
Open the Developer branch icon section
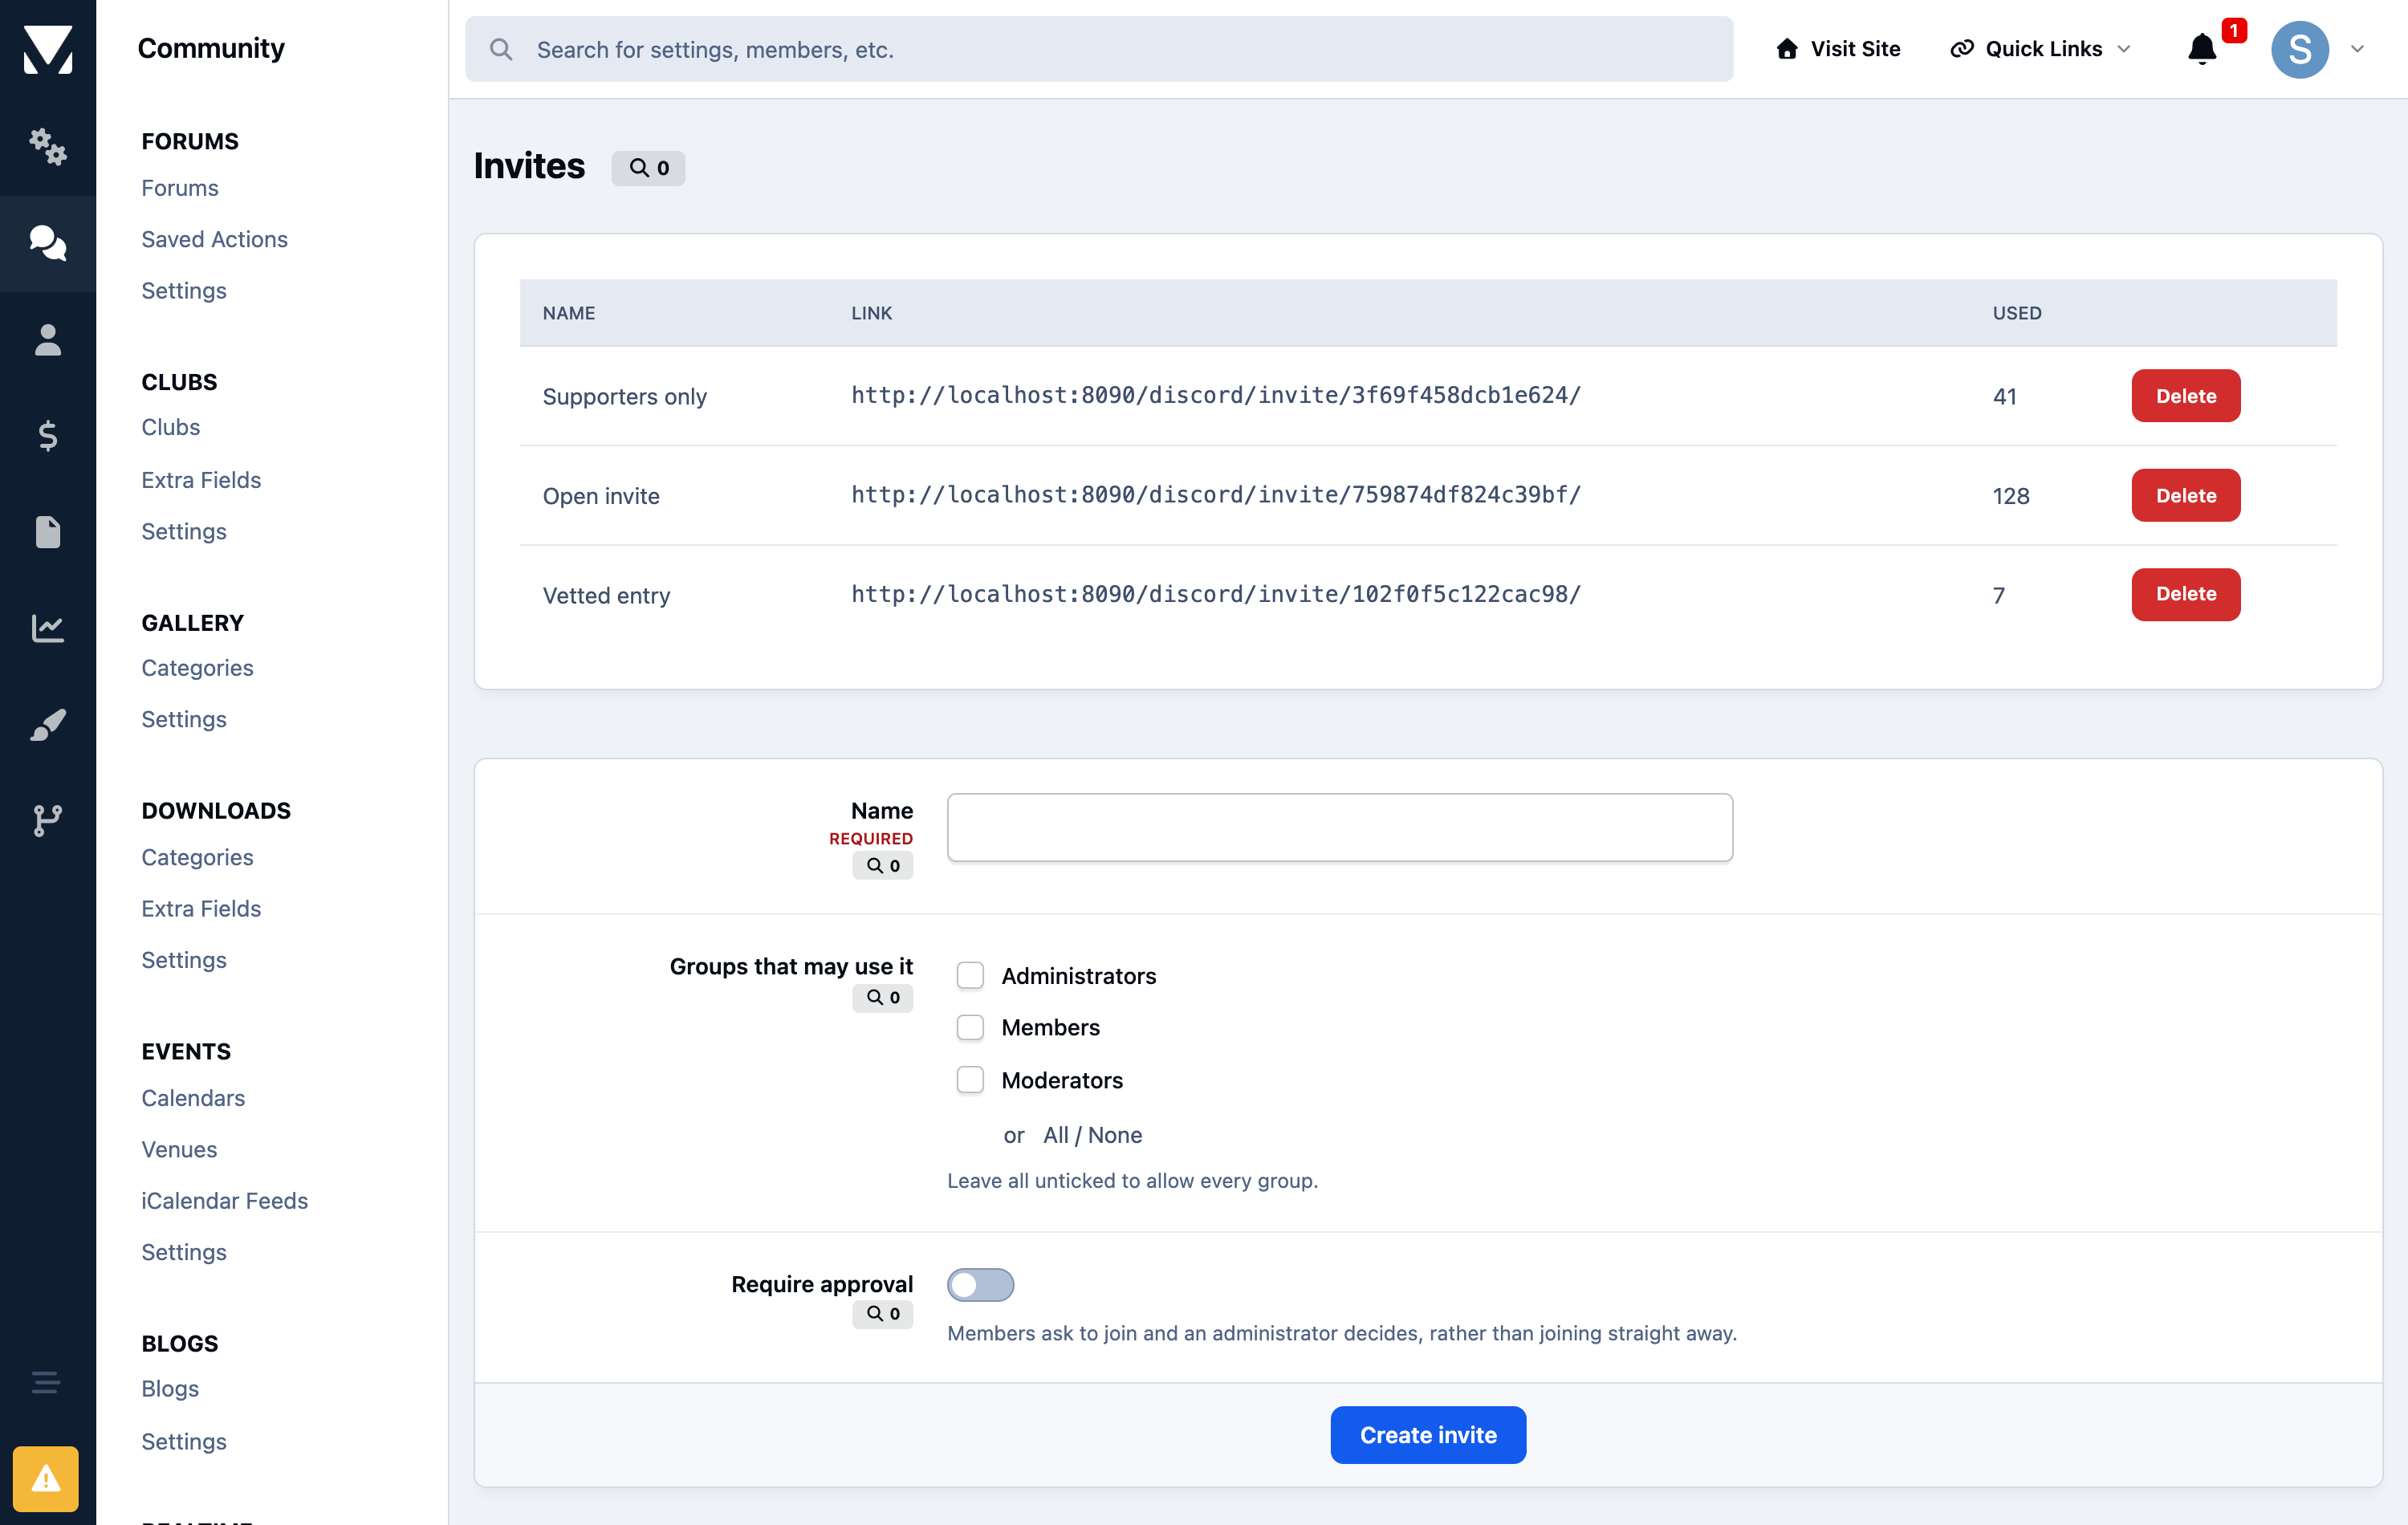[x=48, y=820]
